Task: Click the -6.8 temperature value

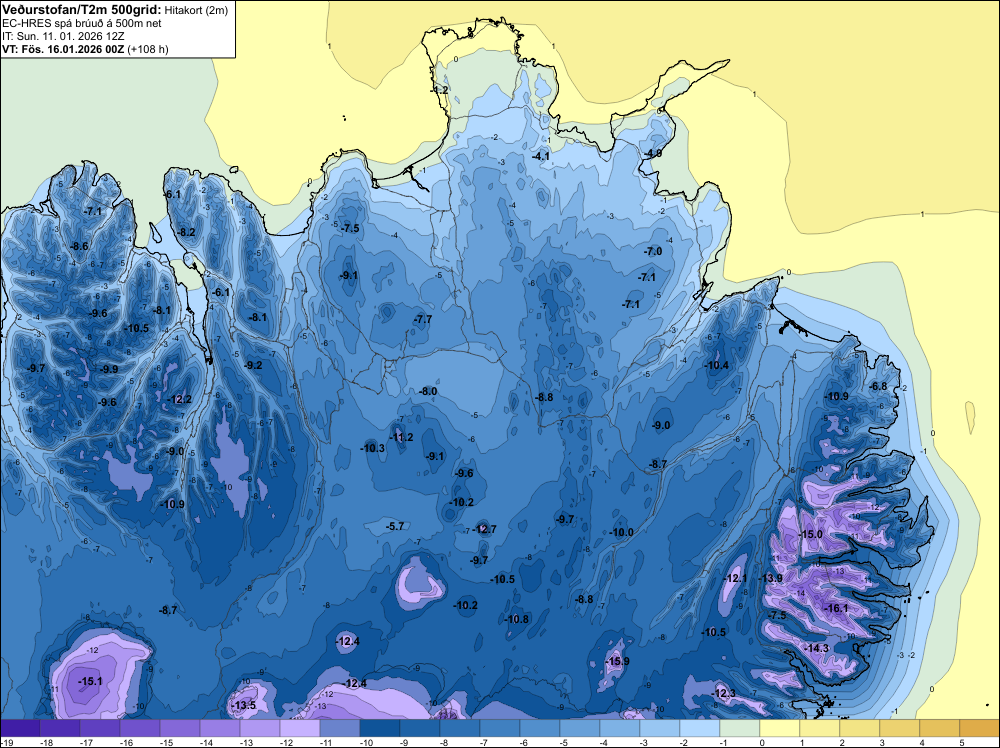Action: coord(879,386)
